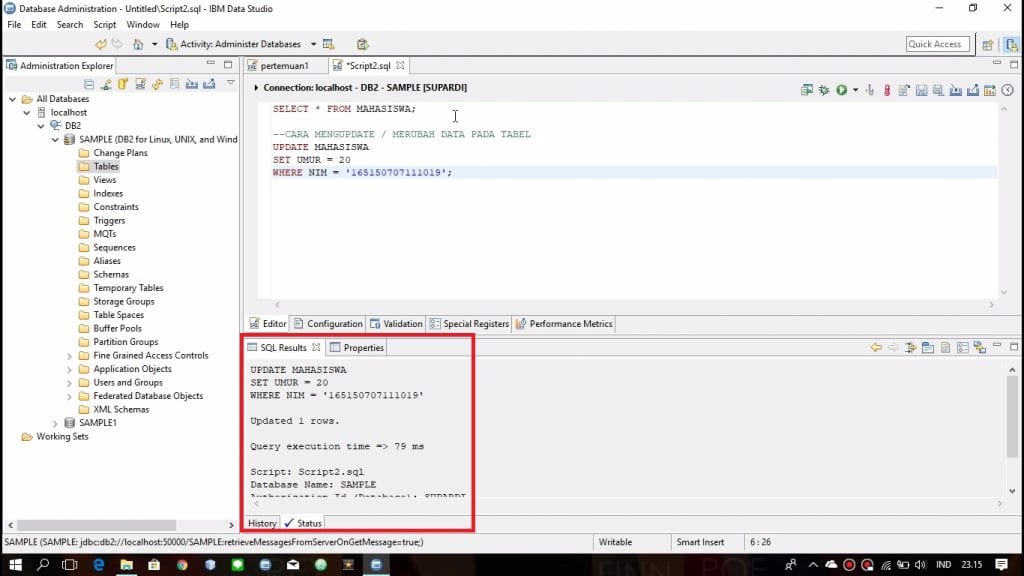Click the debug bug icon in editor toolbar

coord(824,90)
